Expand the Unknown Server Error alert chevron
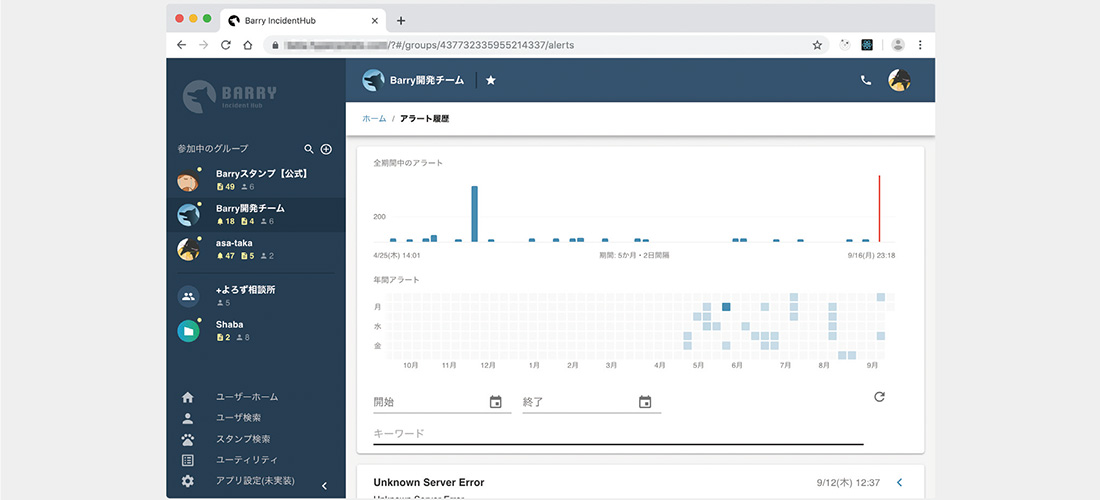Viewport: 1100px width, 500px height. pyautogui.click(x=899, y=483)
